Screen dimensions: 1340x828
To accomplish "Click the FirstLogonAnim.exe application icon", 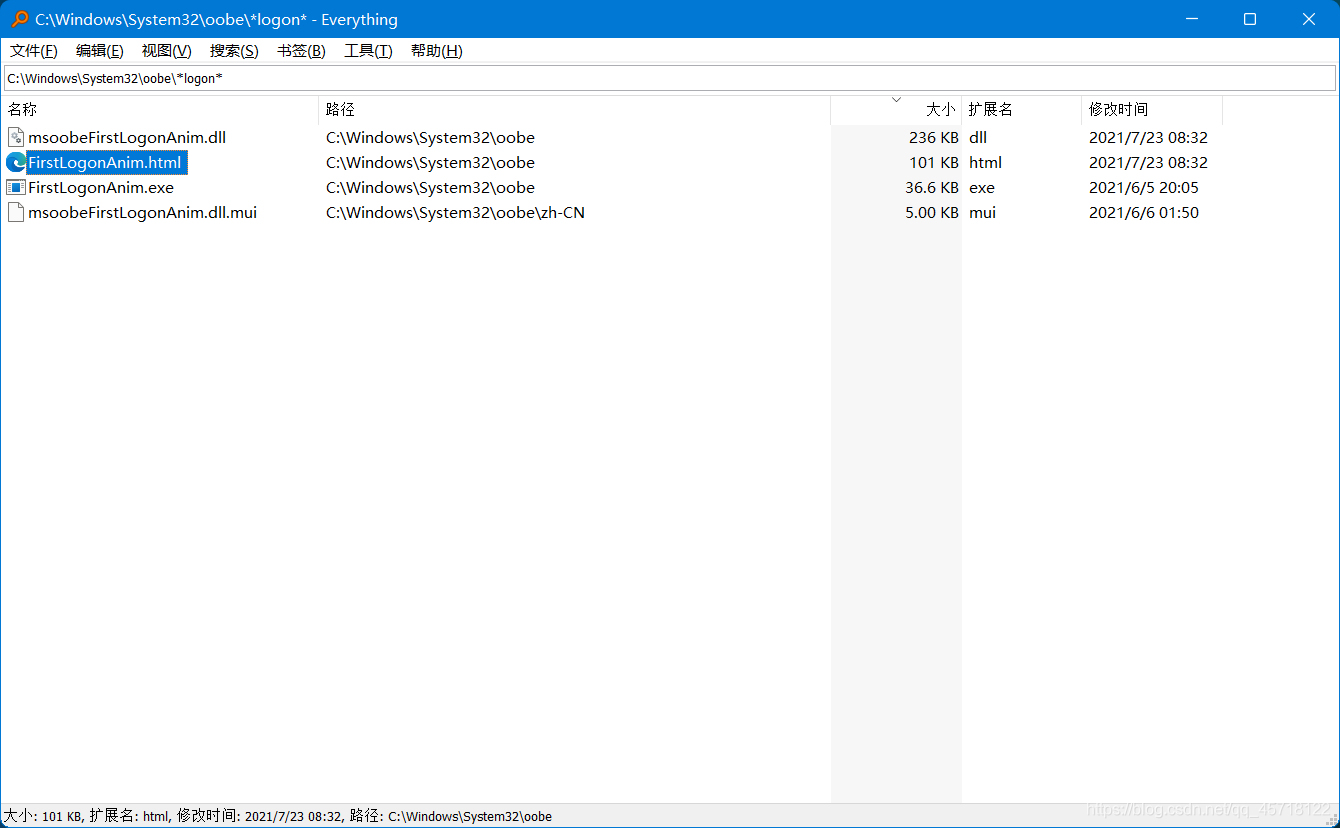I will [16, 187].
